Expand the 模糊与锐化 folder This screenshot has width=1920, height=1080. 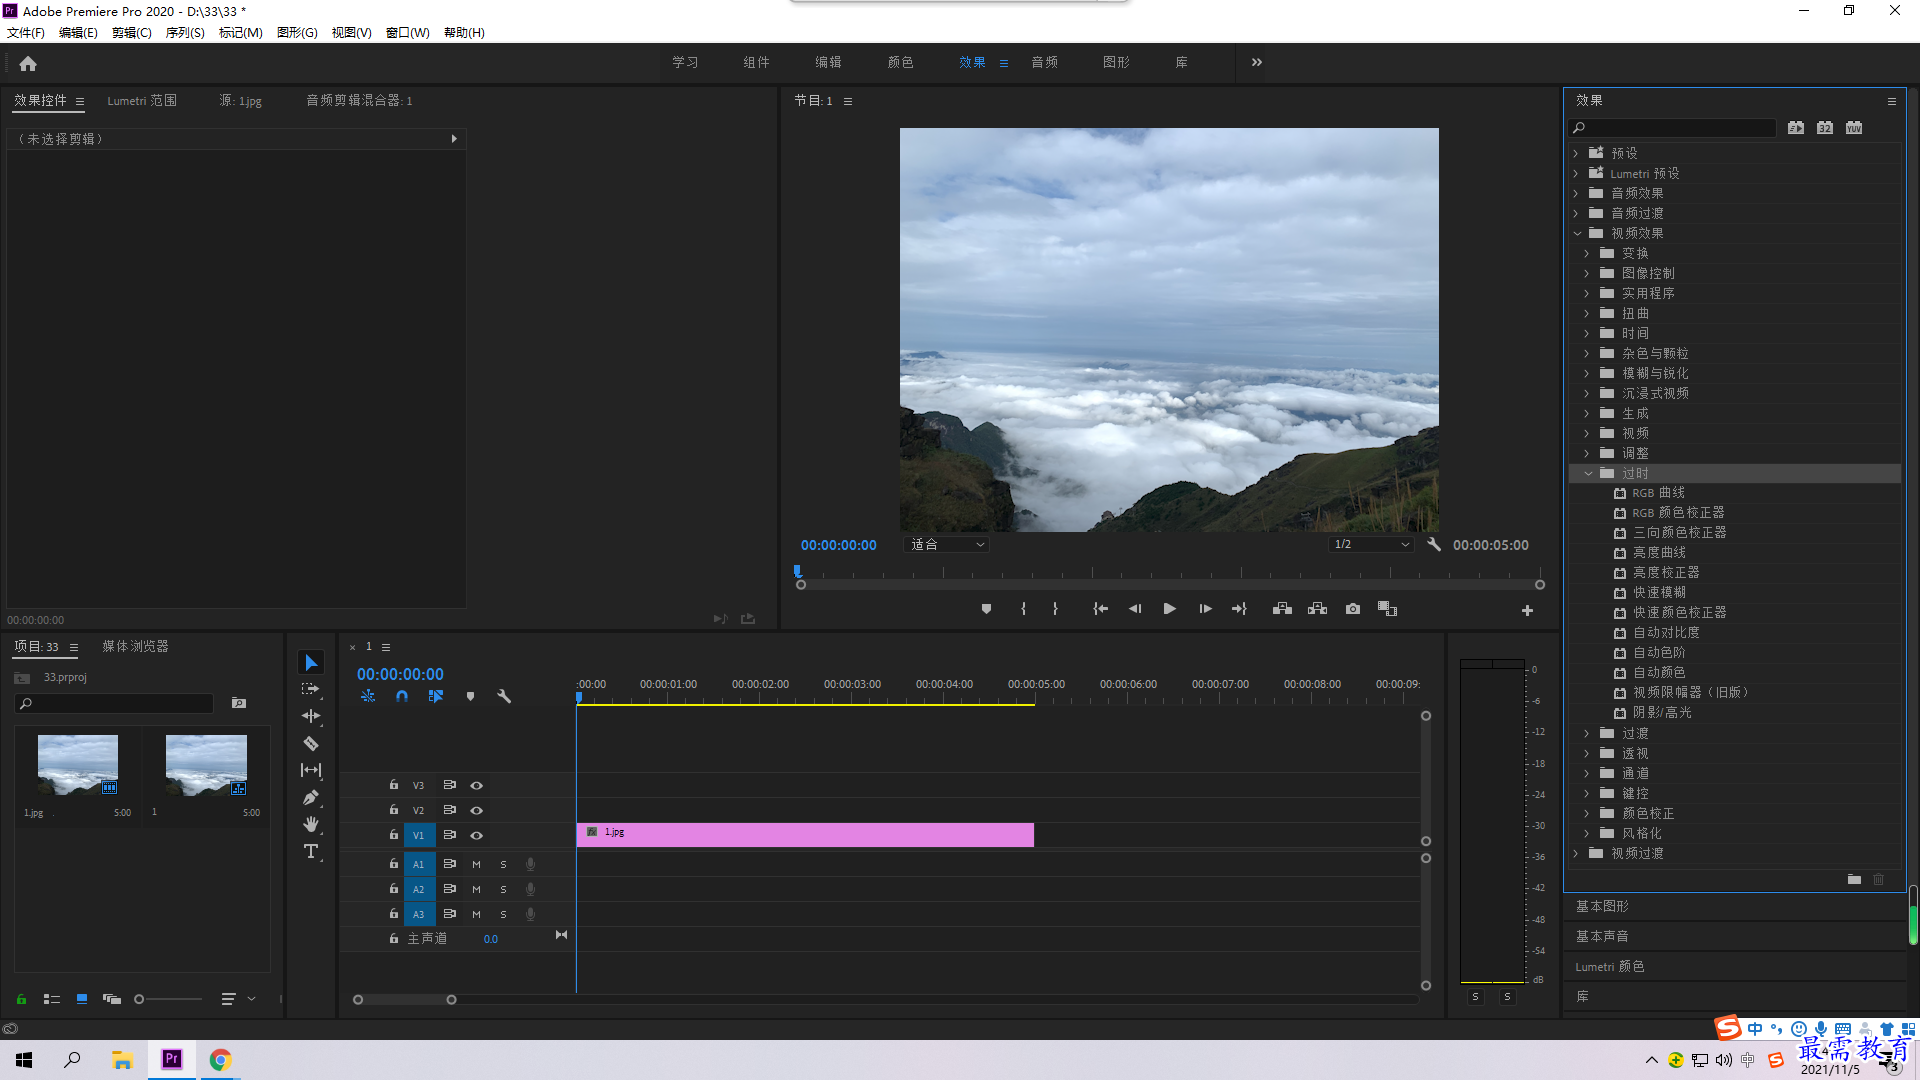[1587, 373]
